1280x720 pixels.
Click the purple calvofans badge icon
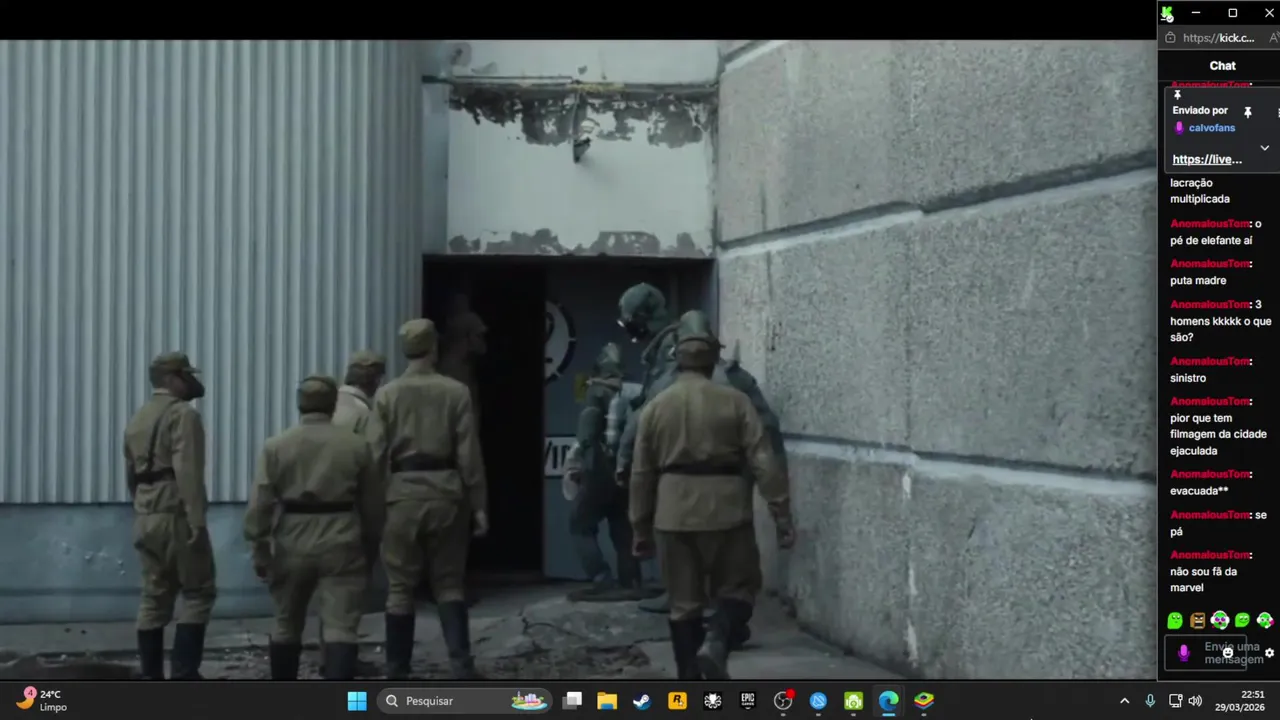(1179, 128)
